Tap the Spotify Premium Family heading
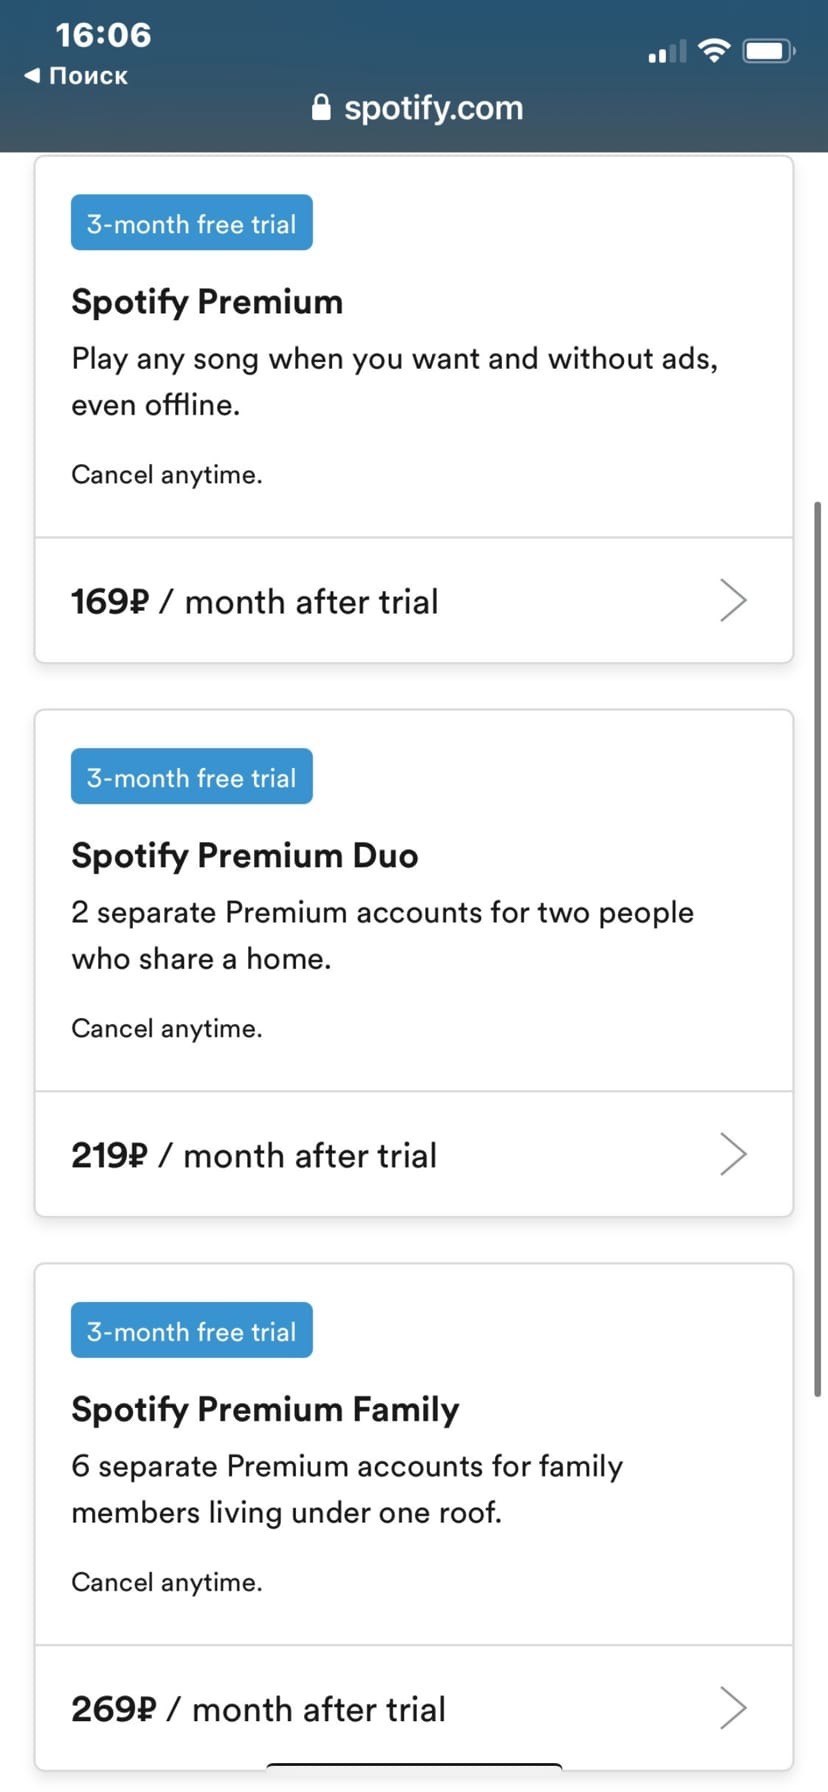 (x=265, y=1410)
